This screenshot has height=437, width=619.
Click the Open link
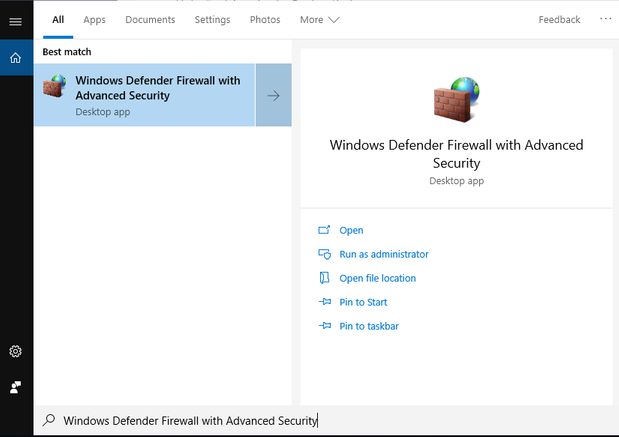pyautogui.click(x=351, y=230)
